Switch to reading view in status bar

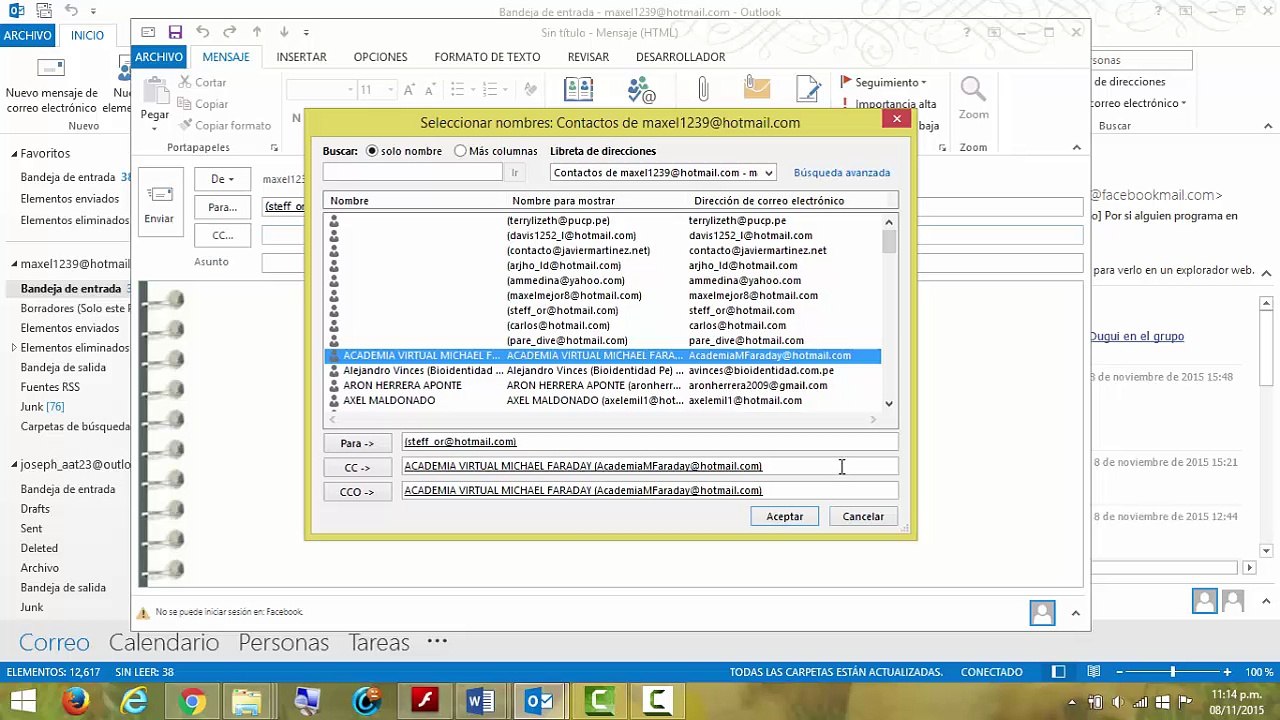click(x=1094, y=672)
